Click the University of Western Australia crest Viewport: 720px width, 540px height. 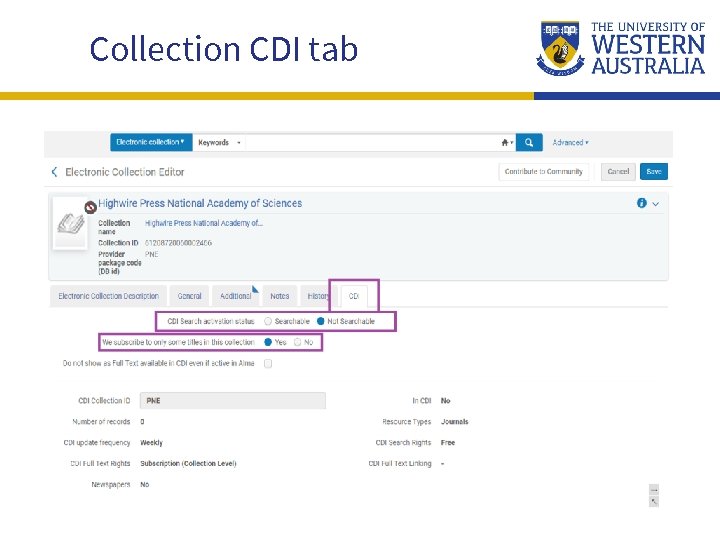click(560, 48)
